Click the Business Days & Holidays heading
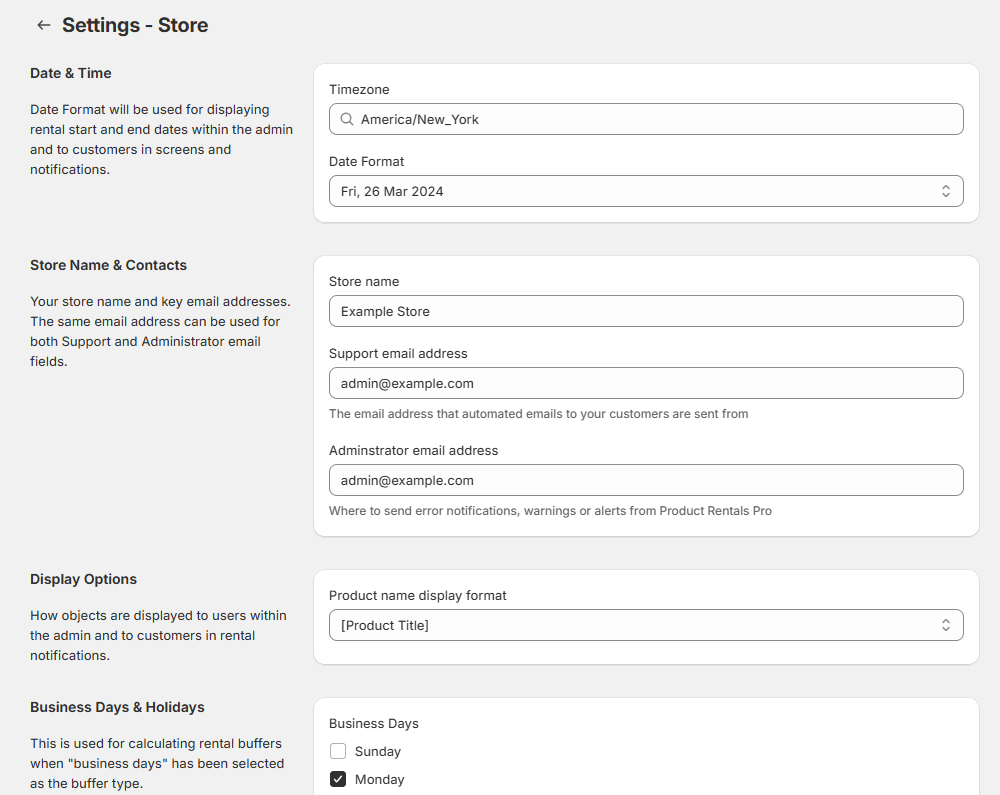 click(117, 707)
